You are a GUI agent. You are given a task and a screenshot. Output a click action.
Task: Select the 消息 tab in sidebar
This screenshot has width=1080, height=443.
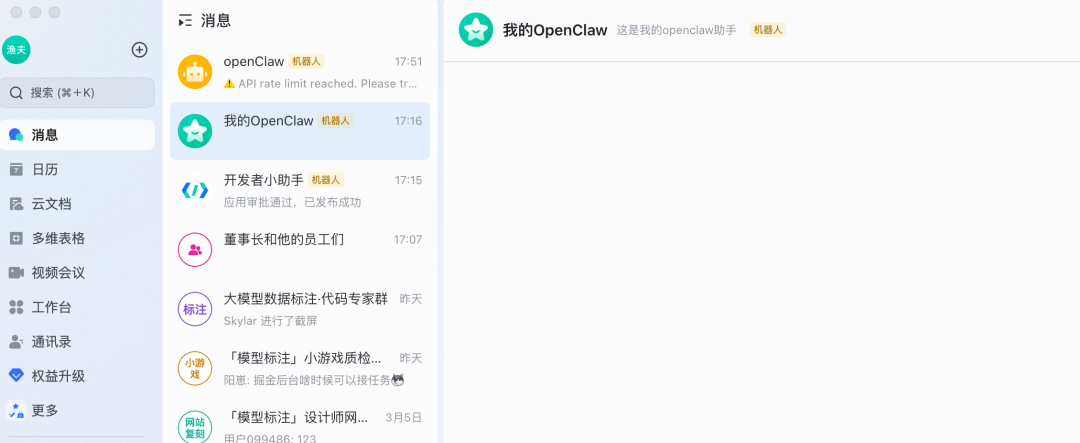[x=77, y=135]
